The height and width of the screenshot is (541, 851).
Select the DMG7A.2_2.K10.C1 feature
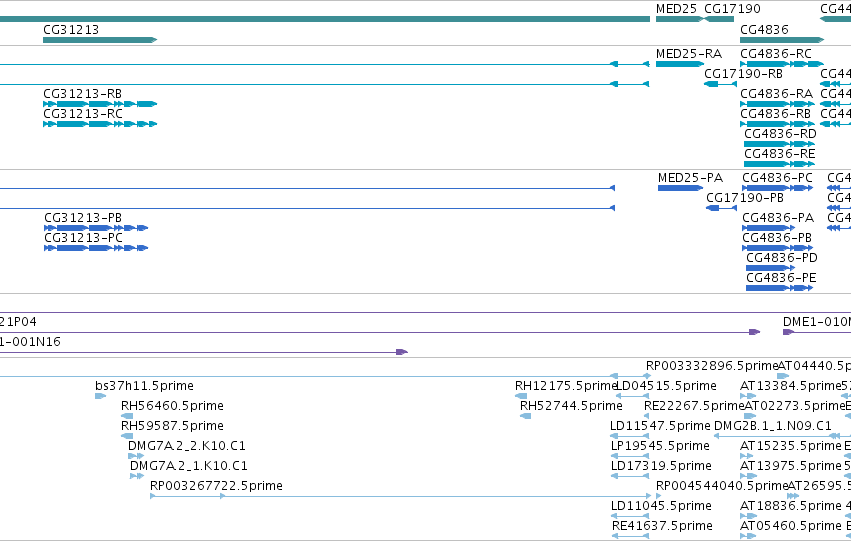(136, 456)
